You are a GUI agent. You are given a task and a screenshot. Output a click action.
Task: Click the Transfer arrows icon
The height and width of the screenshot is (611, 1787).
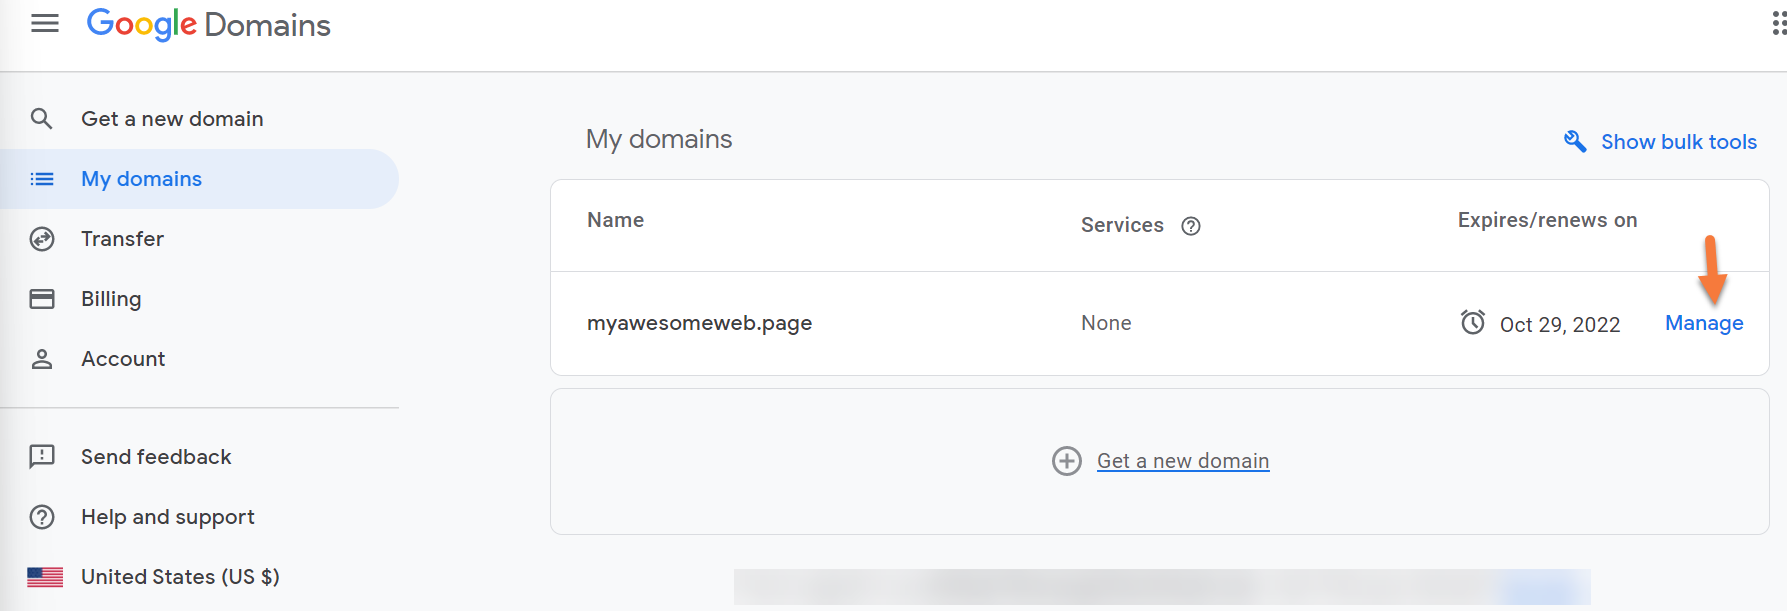[42, 239]
